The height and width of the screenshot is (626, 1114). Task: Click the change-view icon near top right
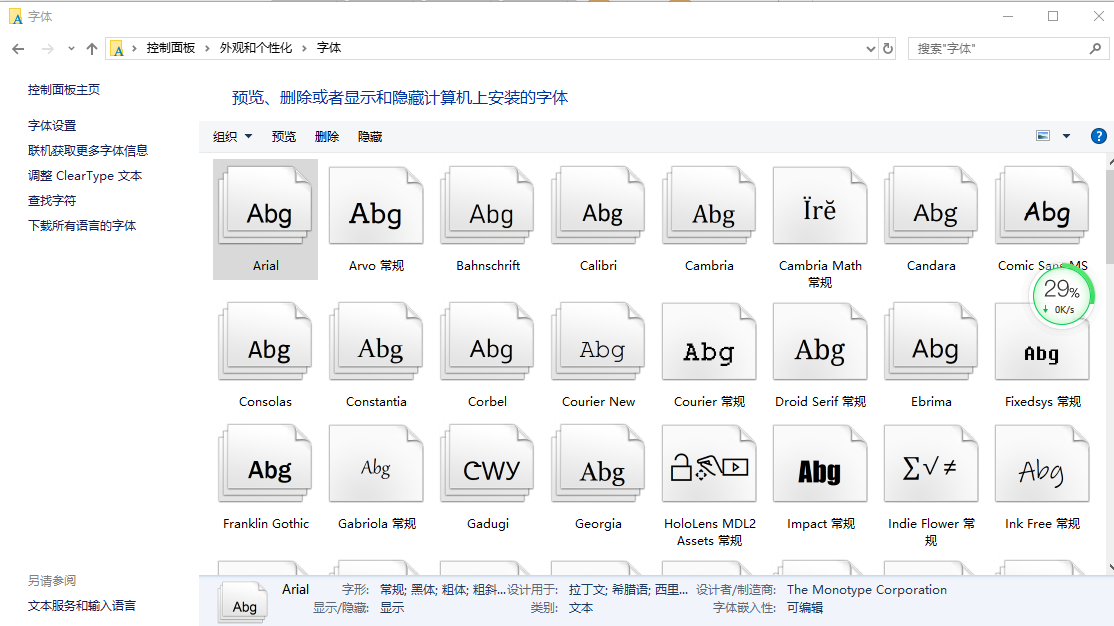[x=1042, y=135]
